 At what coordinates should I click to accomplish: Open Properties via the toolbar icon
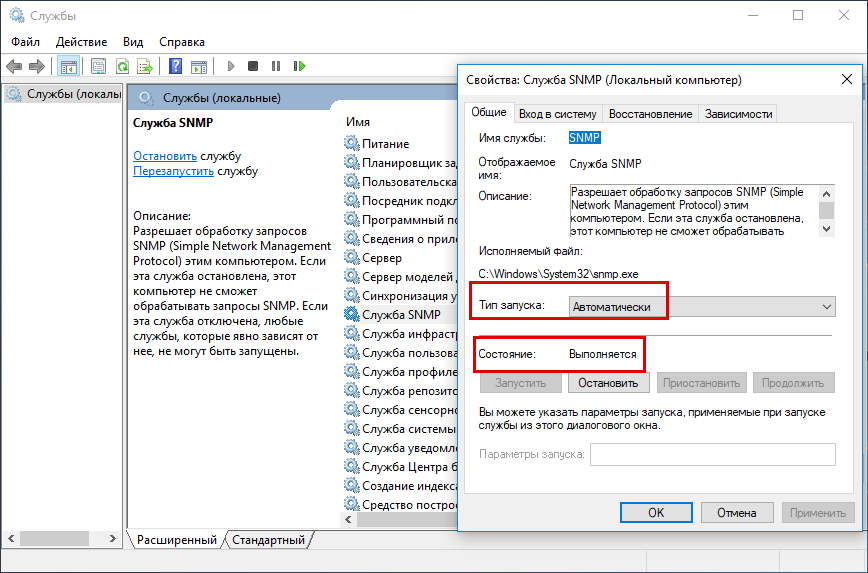coord(99,66)
